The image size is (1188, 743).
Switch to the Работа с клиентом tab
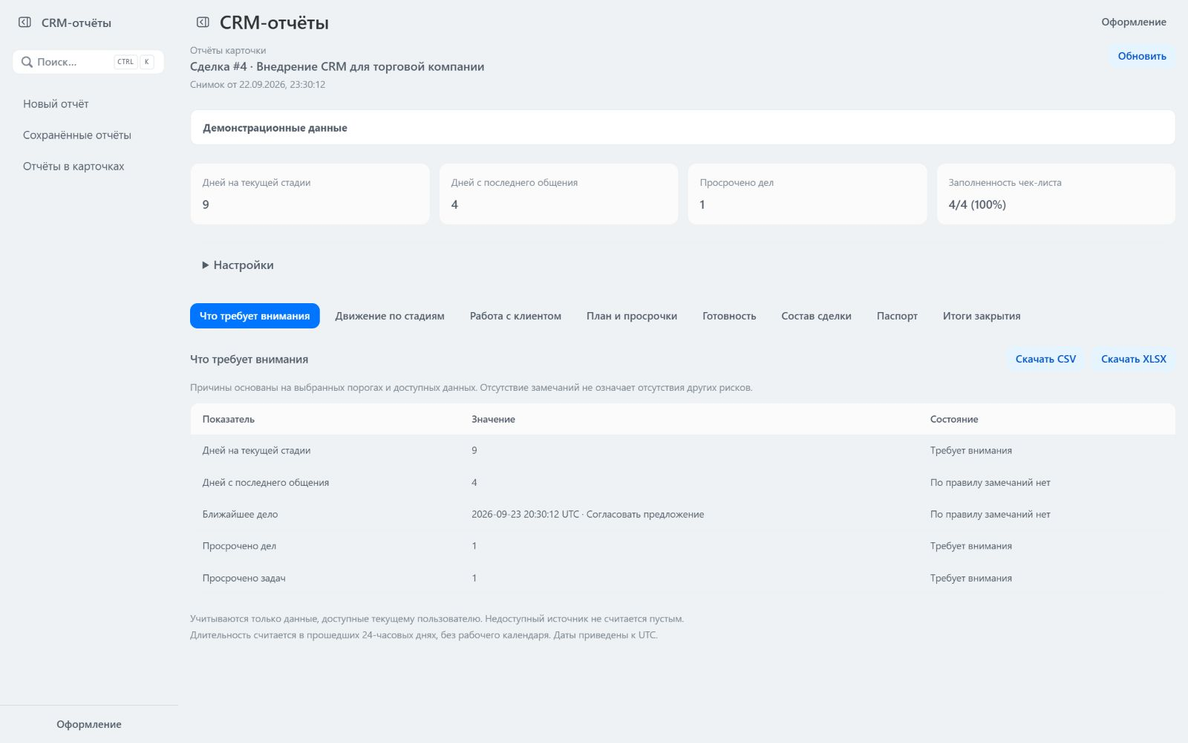point(515,316)
